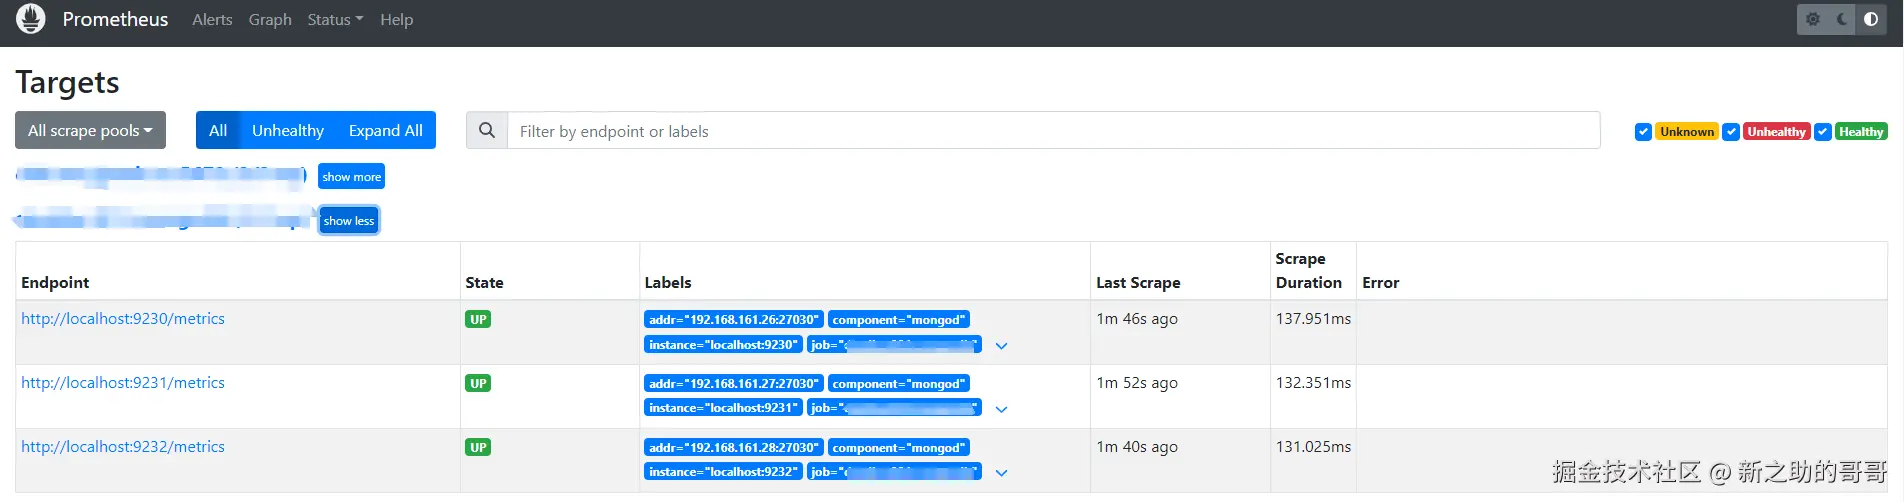Select the 137.951ms scrape duration
The width and height of the screenshot is (1904, 502).
tap(1313, 318)
